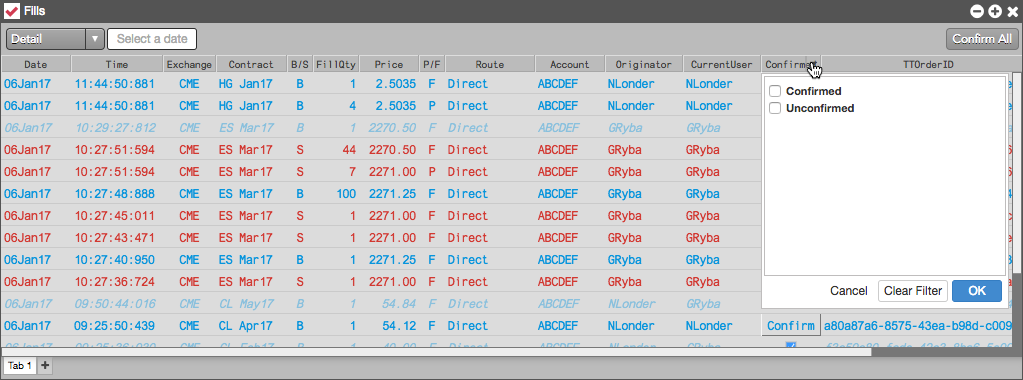Click the order ID a80a87a6-8575-43ea-b98d-c009
Screen dimensions: 1023x380
pyautogui.click(x=917, y=326)
